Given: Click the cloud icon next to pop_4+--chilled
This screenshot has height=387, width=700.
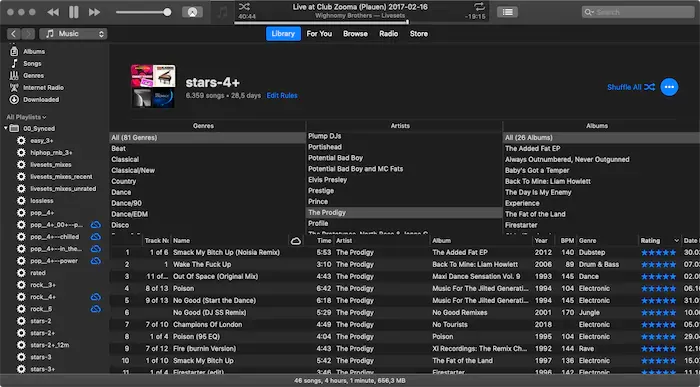Looking at the screenshot, I should point(96,237).
